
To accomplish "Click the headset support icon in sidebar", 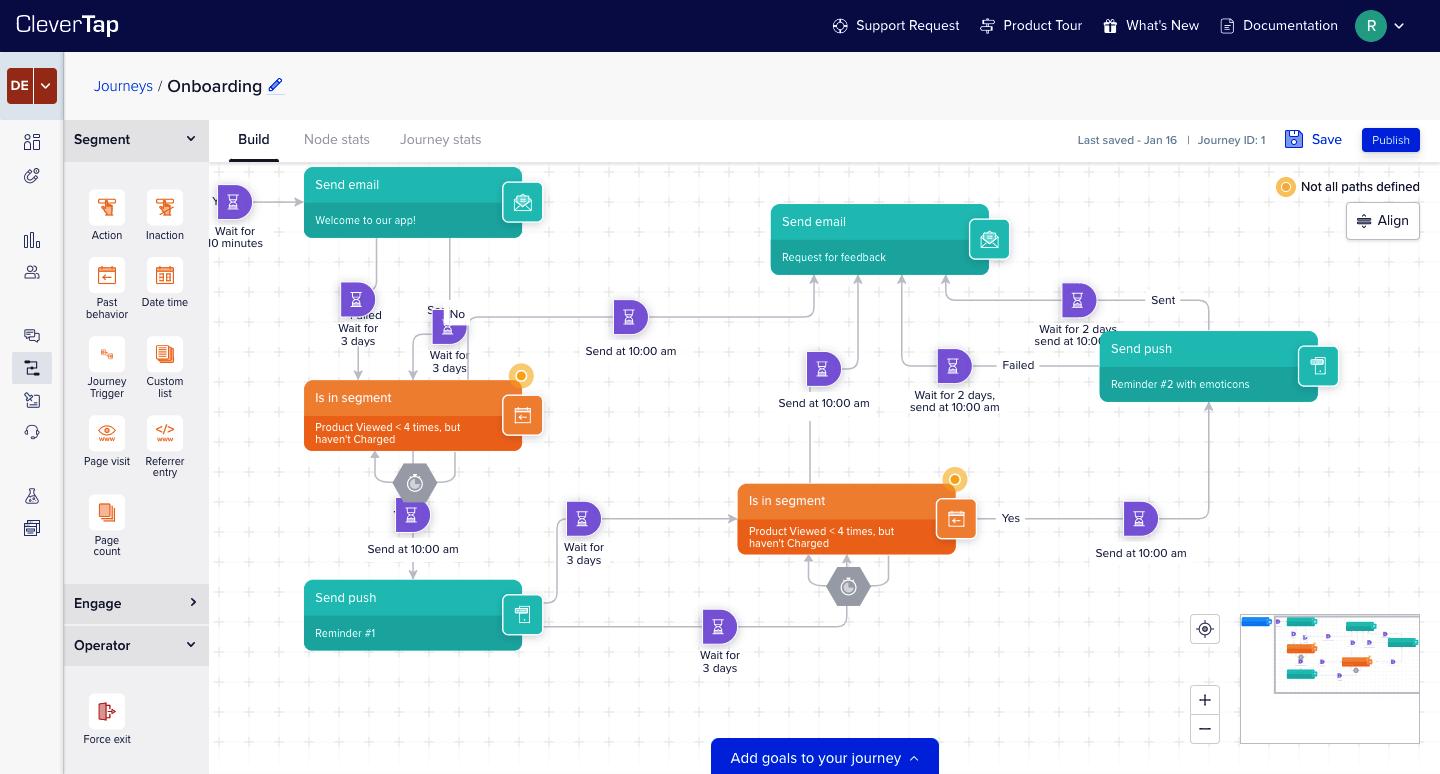I will click(x=32, y=432).
